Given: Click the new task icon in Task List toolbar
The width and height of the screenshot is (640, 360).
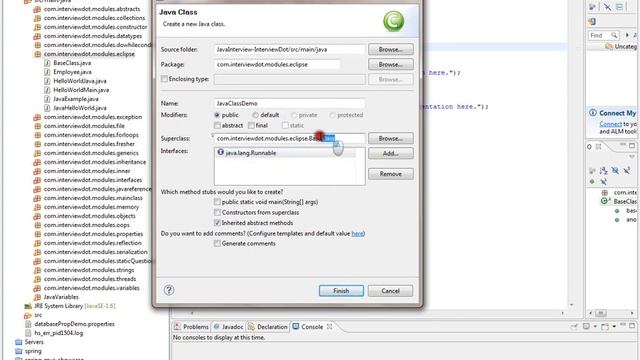Looking at the screenshot, I should click(x=592, y=21).
